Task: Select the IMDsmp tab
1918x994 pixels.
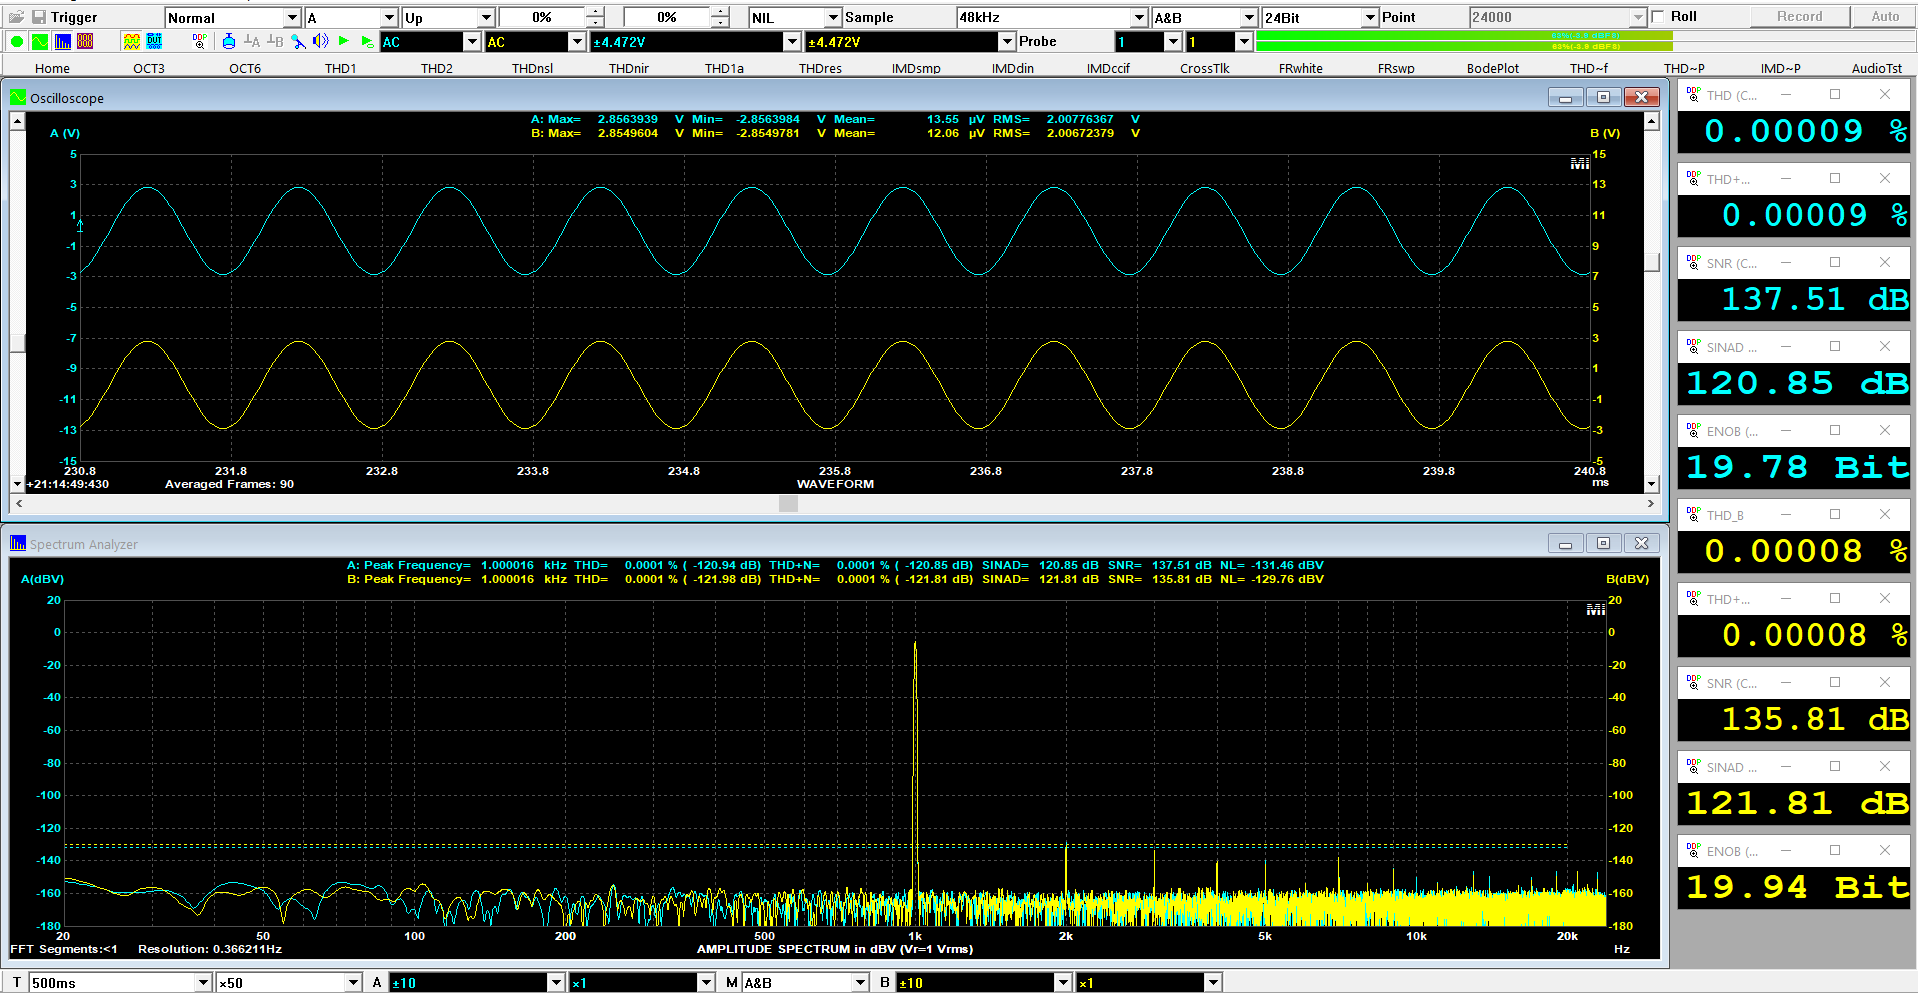Action: pyautogui.click(x=916, y=68)
